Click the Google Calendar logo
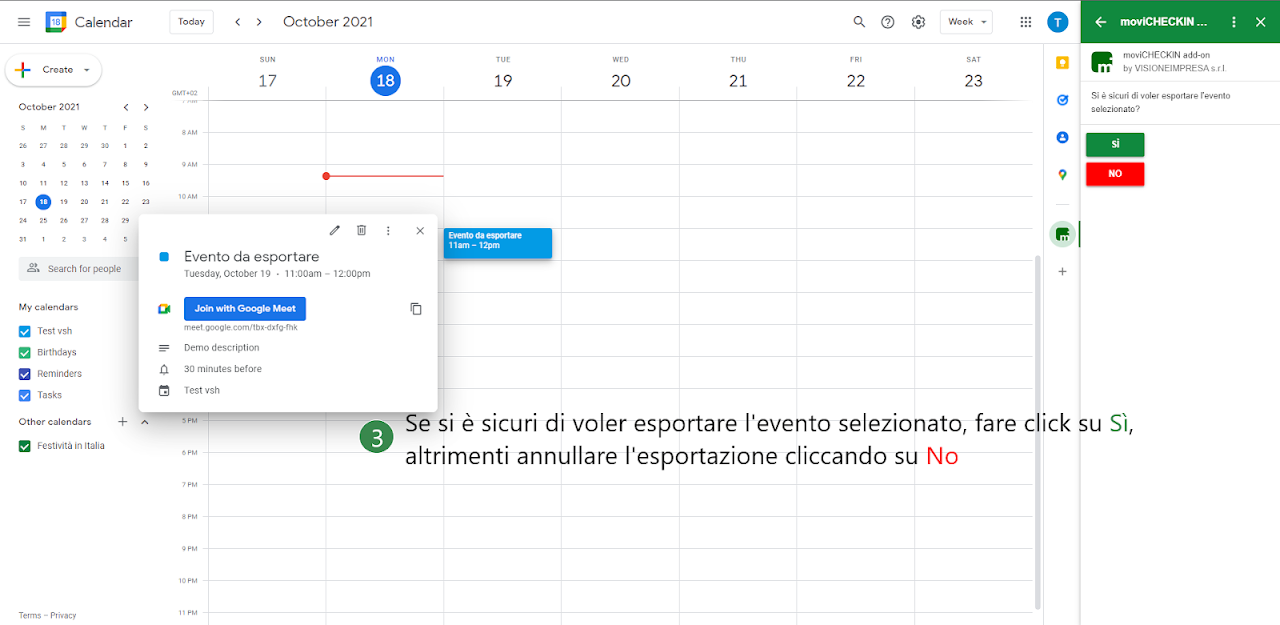 (x=56, y=22)
